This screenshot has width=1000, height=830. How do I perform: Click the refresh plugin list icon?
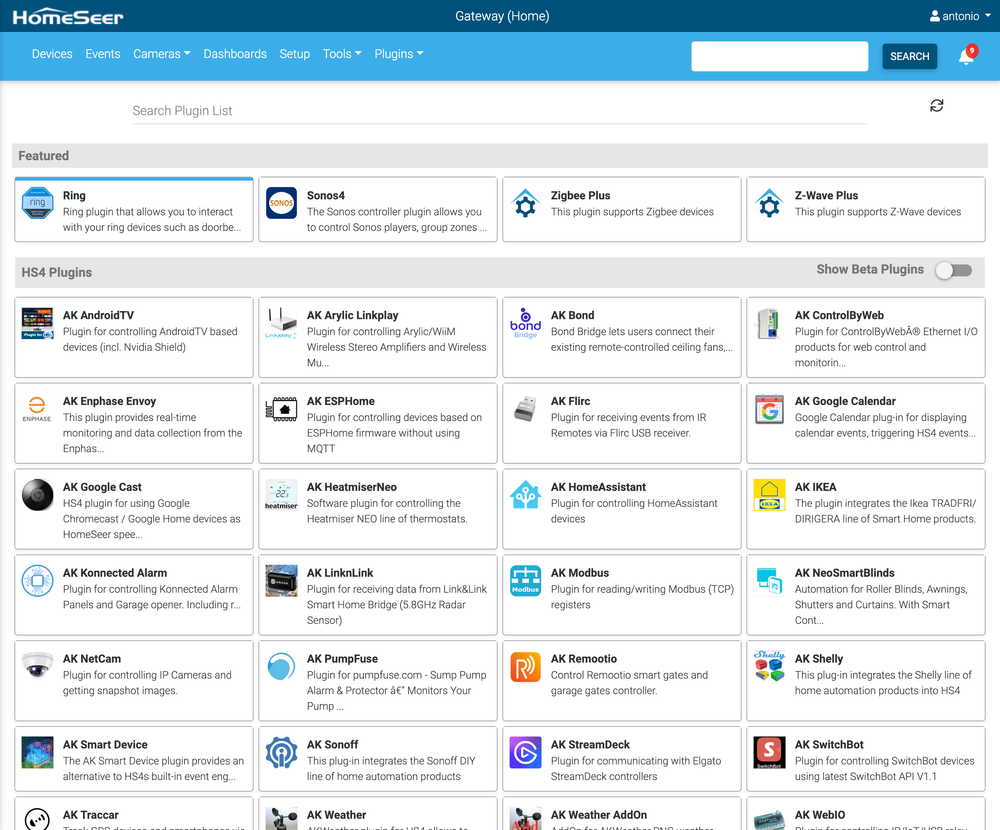936,106
